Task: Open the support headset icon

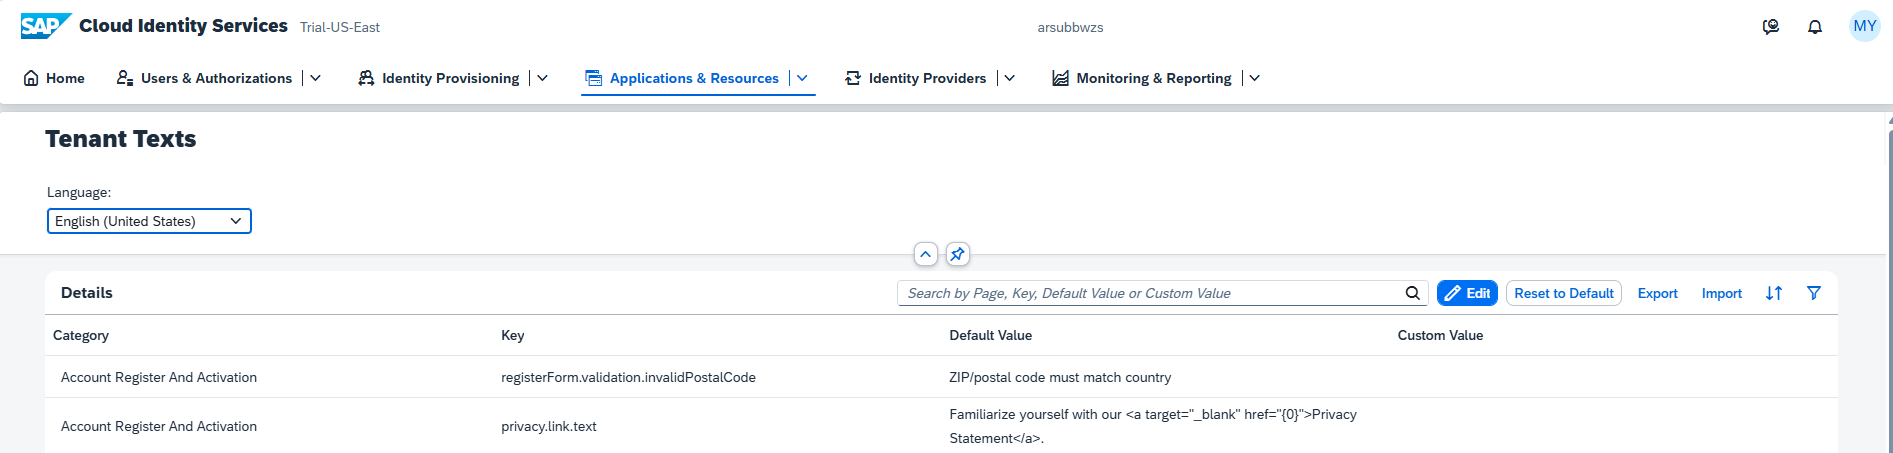Action: click(x=1770, y=27)
